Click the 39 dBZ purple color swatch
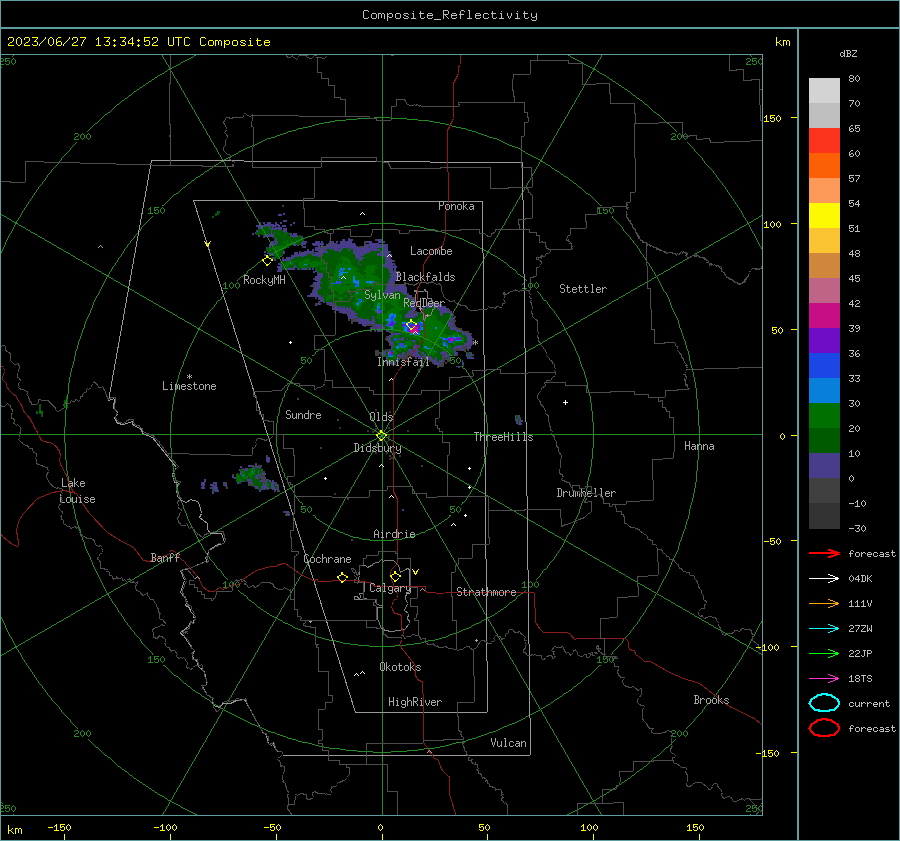 pos(824,340)
